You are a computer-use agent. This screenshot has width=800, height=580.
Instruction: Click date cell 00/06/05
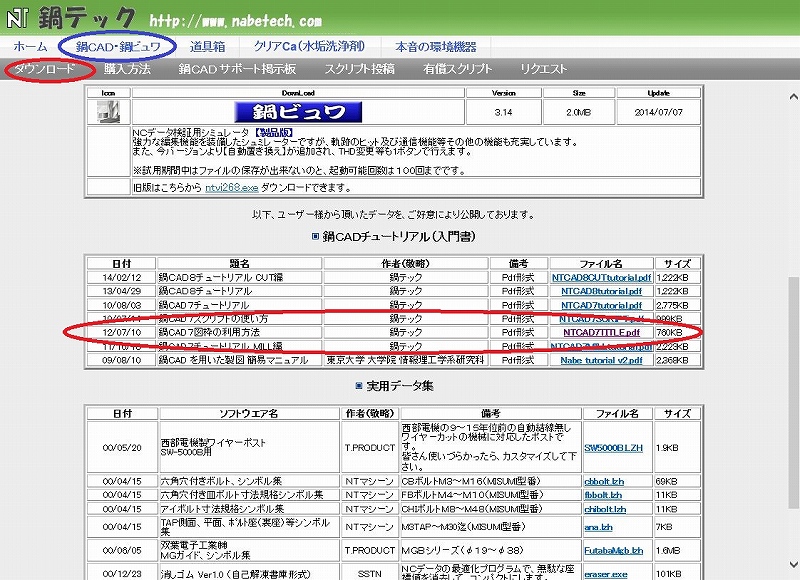click(x=122, y=551)
